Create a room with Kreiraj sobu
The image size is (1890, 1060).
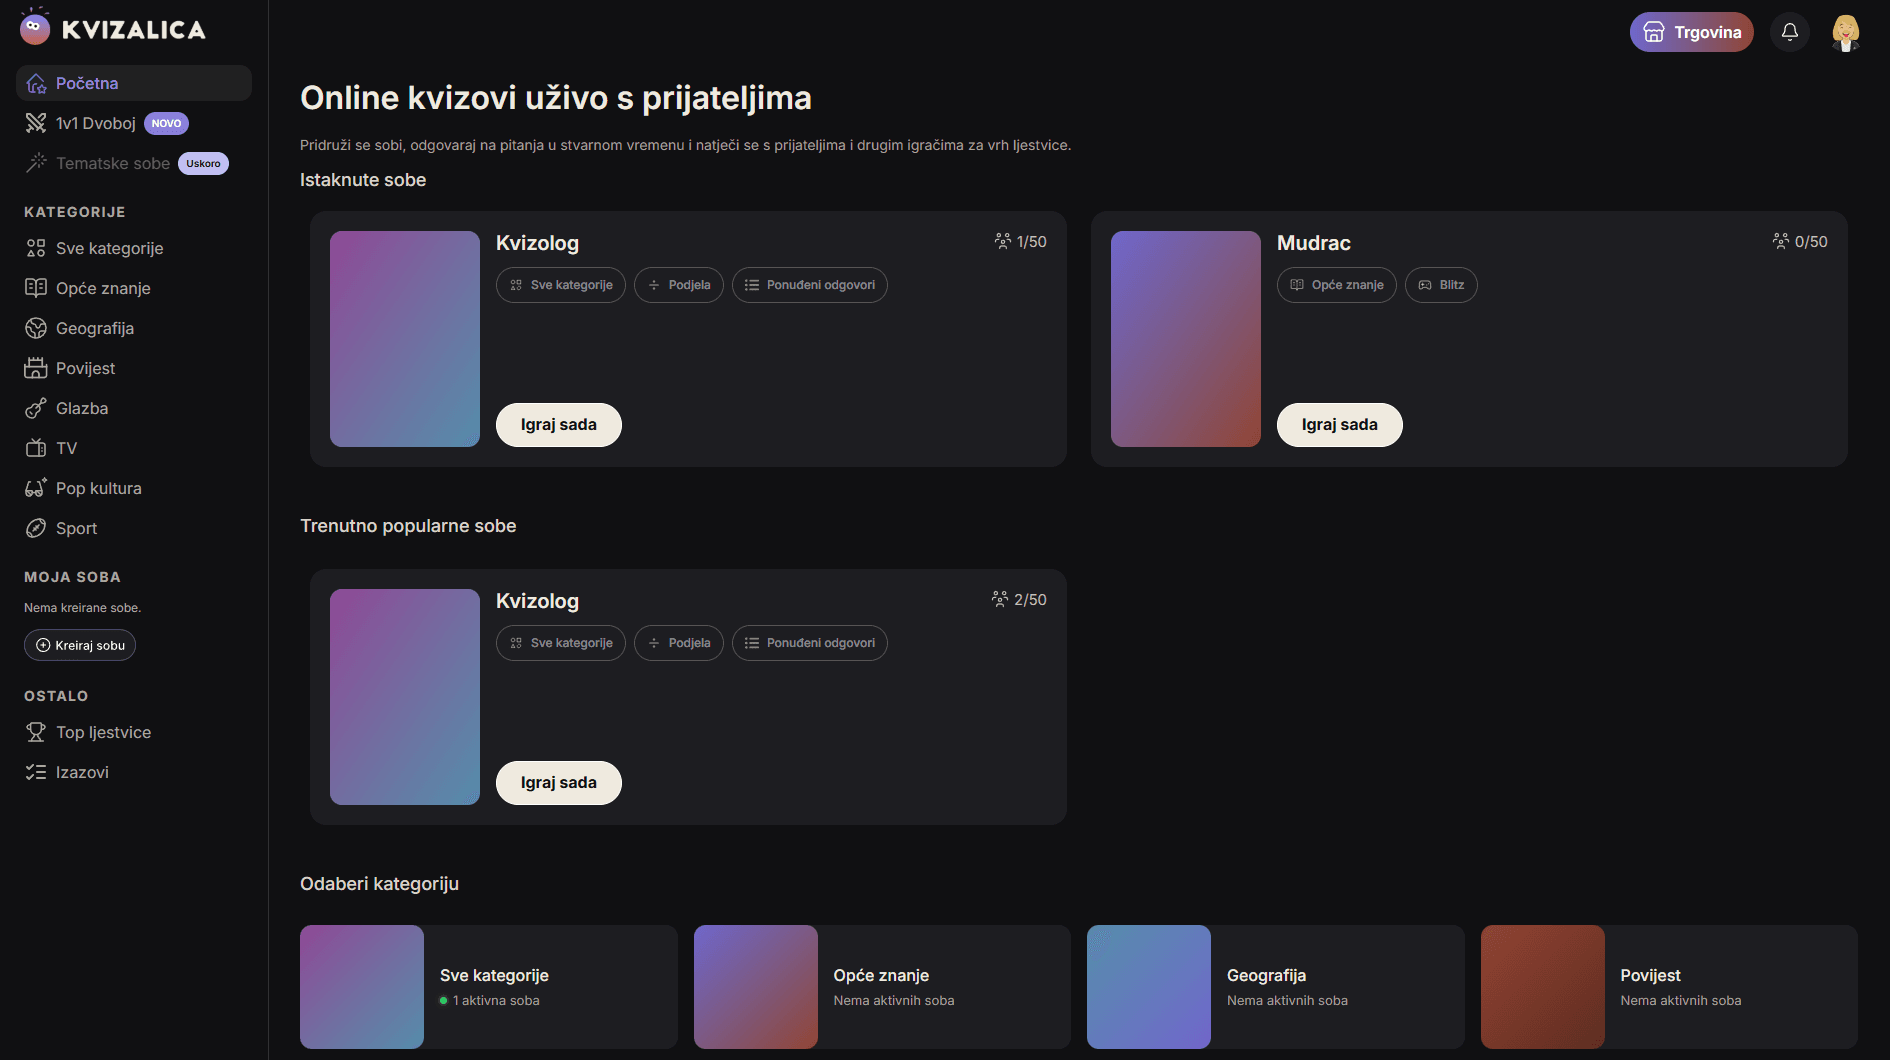click(80, 645)
